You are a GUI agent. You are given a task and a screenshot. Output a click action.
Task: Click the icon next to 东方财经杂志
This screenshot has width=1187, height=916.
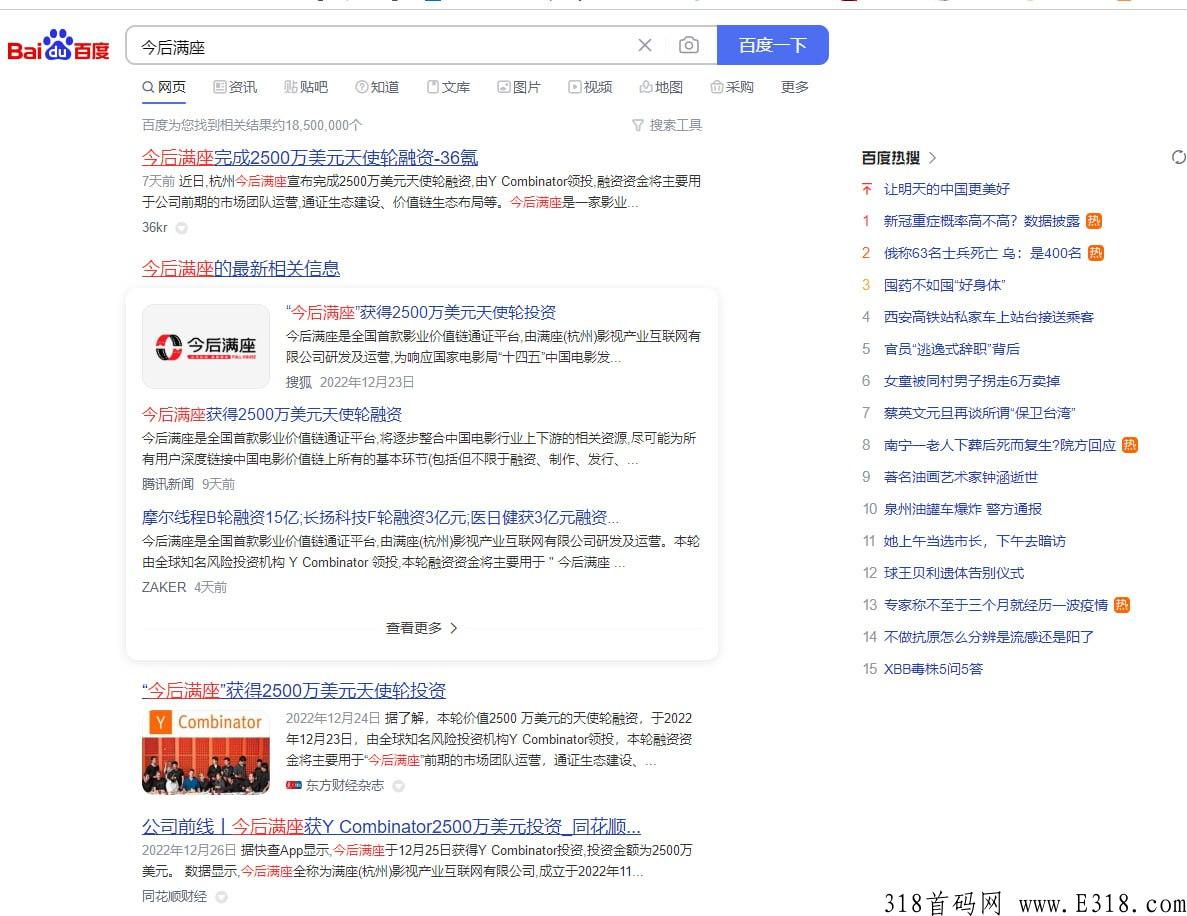[x=399, y=786]
